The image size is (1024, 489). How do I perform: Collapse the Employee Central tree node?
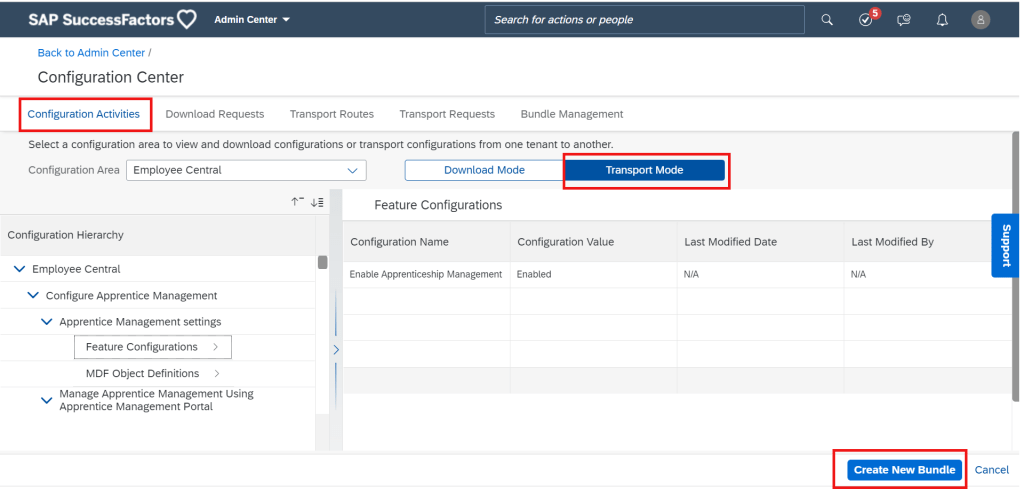tap(20, 269)
